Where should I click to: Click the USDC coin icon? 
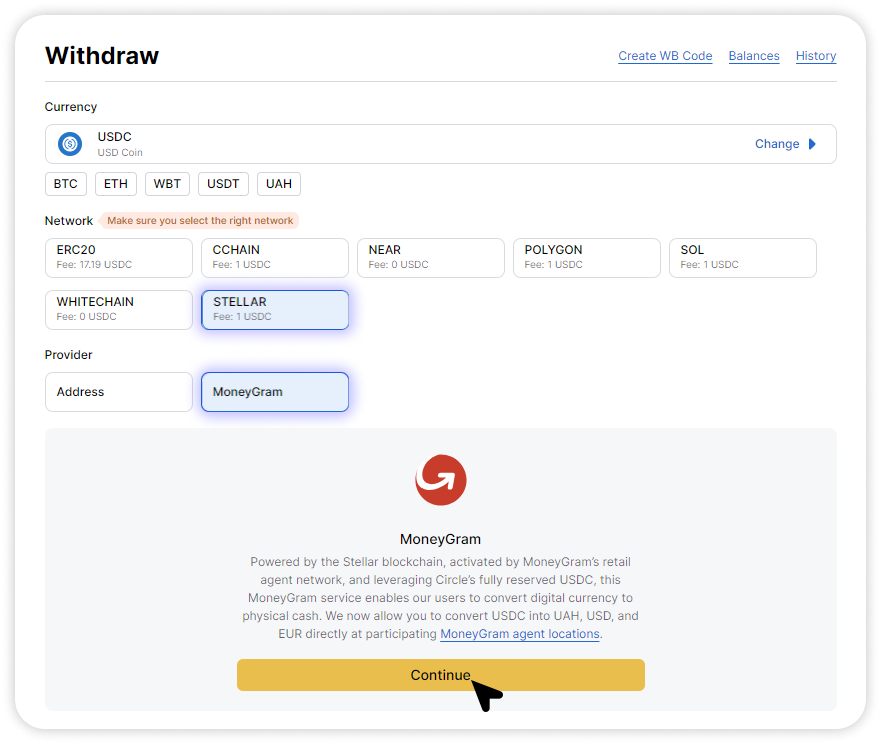[x=70, y=144]
